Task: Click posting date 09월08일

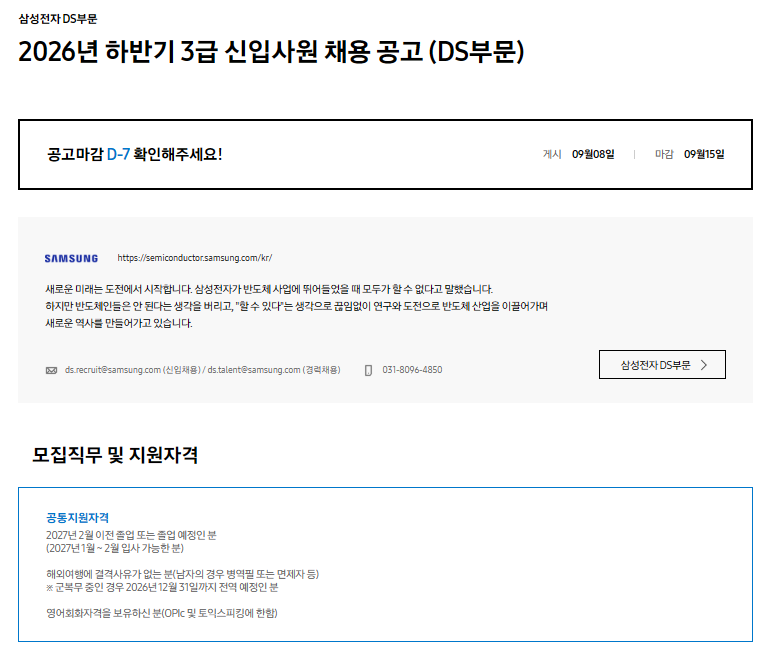Action: point(593,155)
